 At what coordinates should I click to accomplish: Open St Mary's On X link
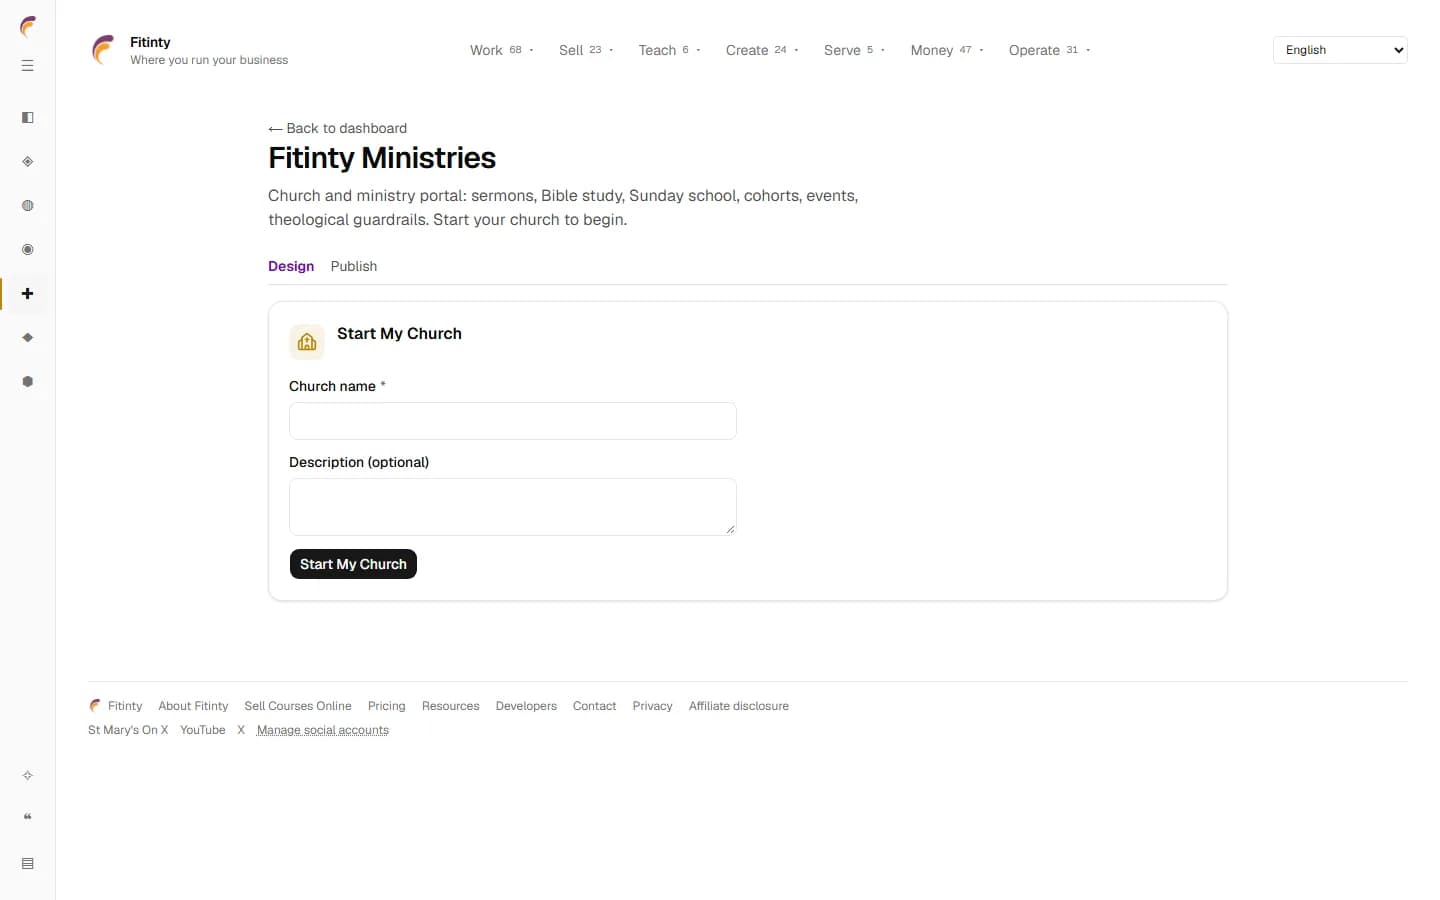[128, 730]
